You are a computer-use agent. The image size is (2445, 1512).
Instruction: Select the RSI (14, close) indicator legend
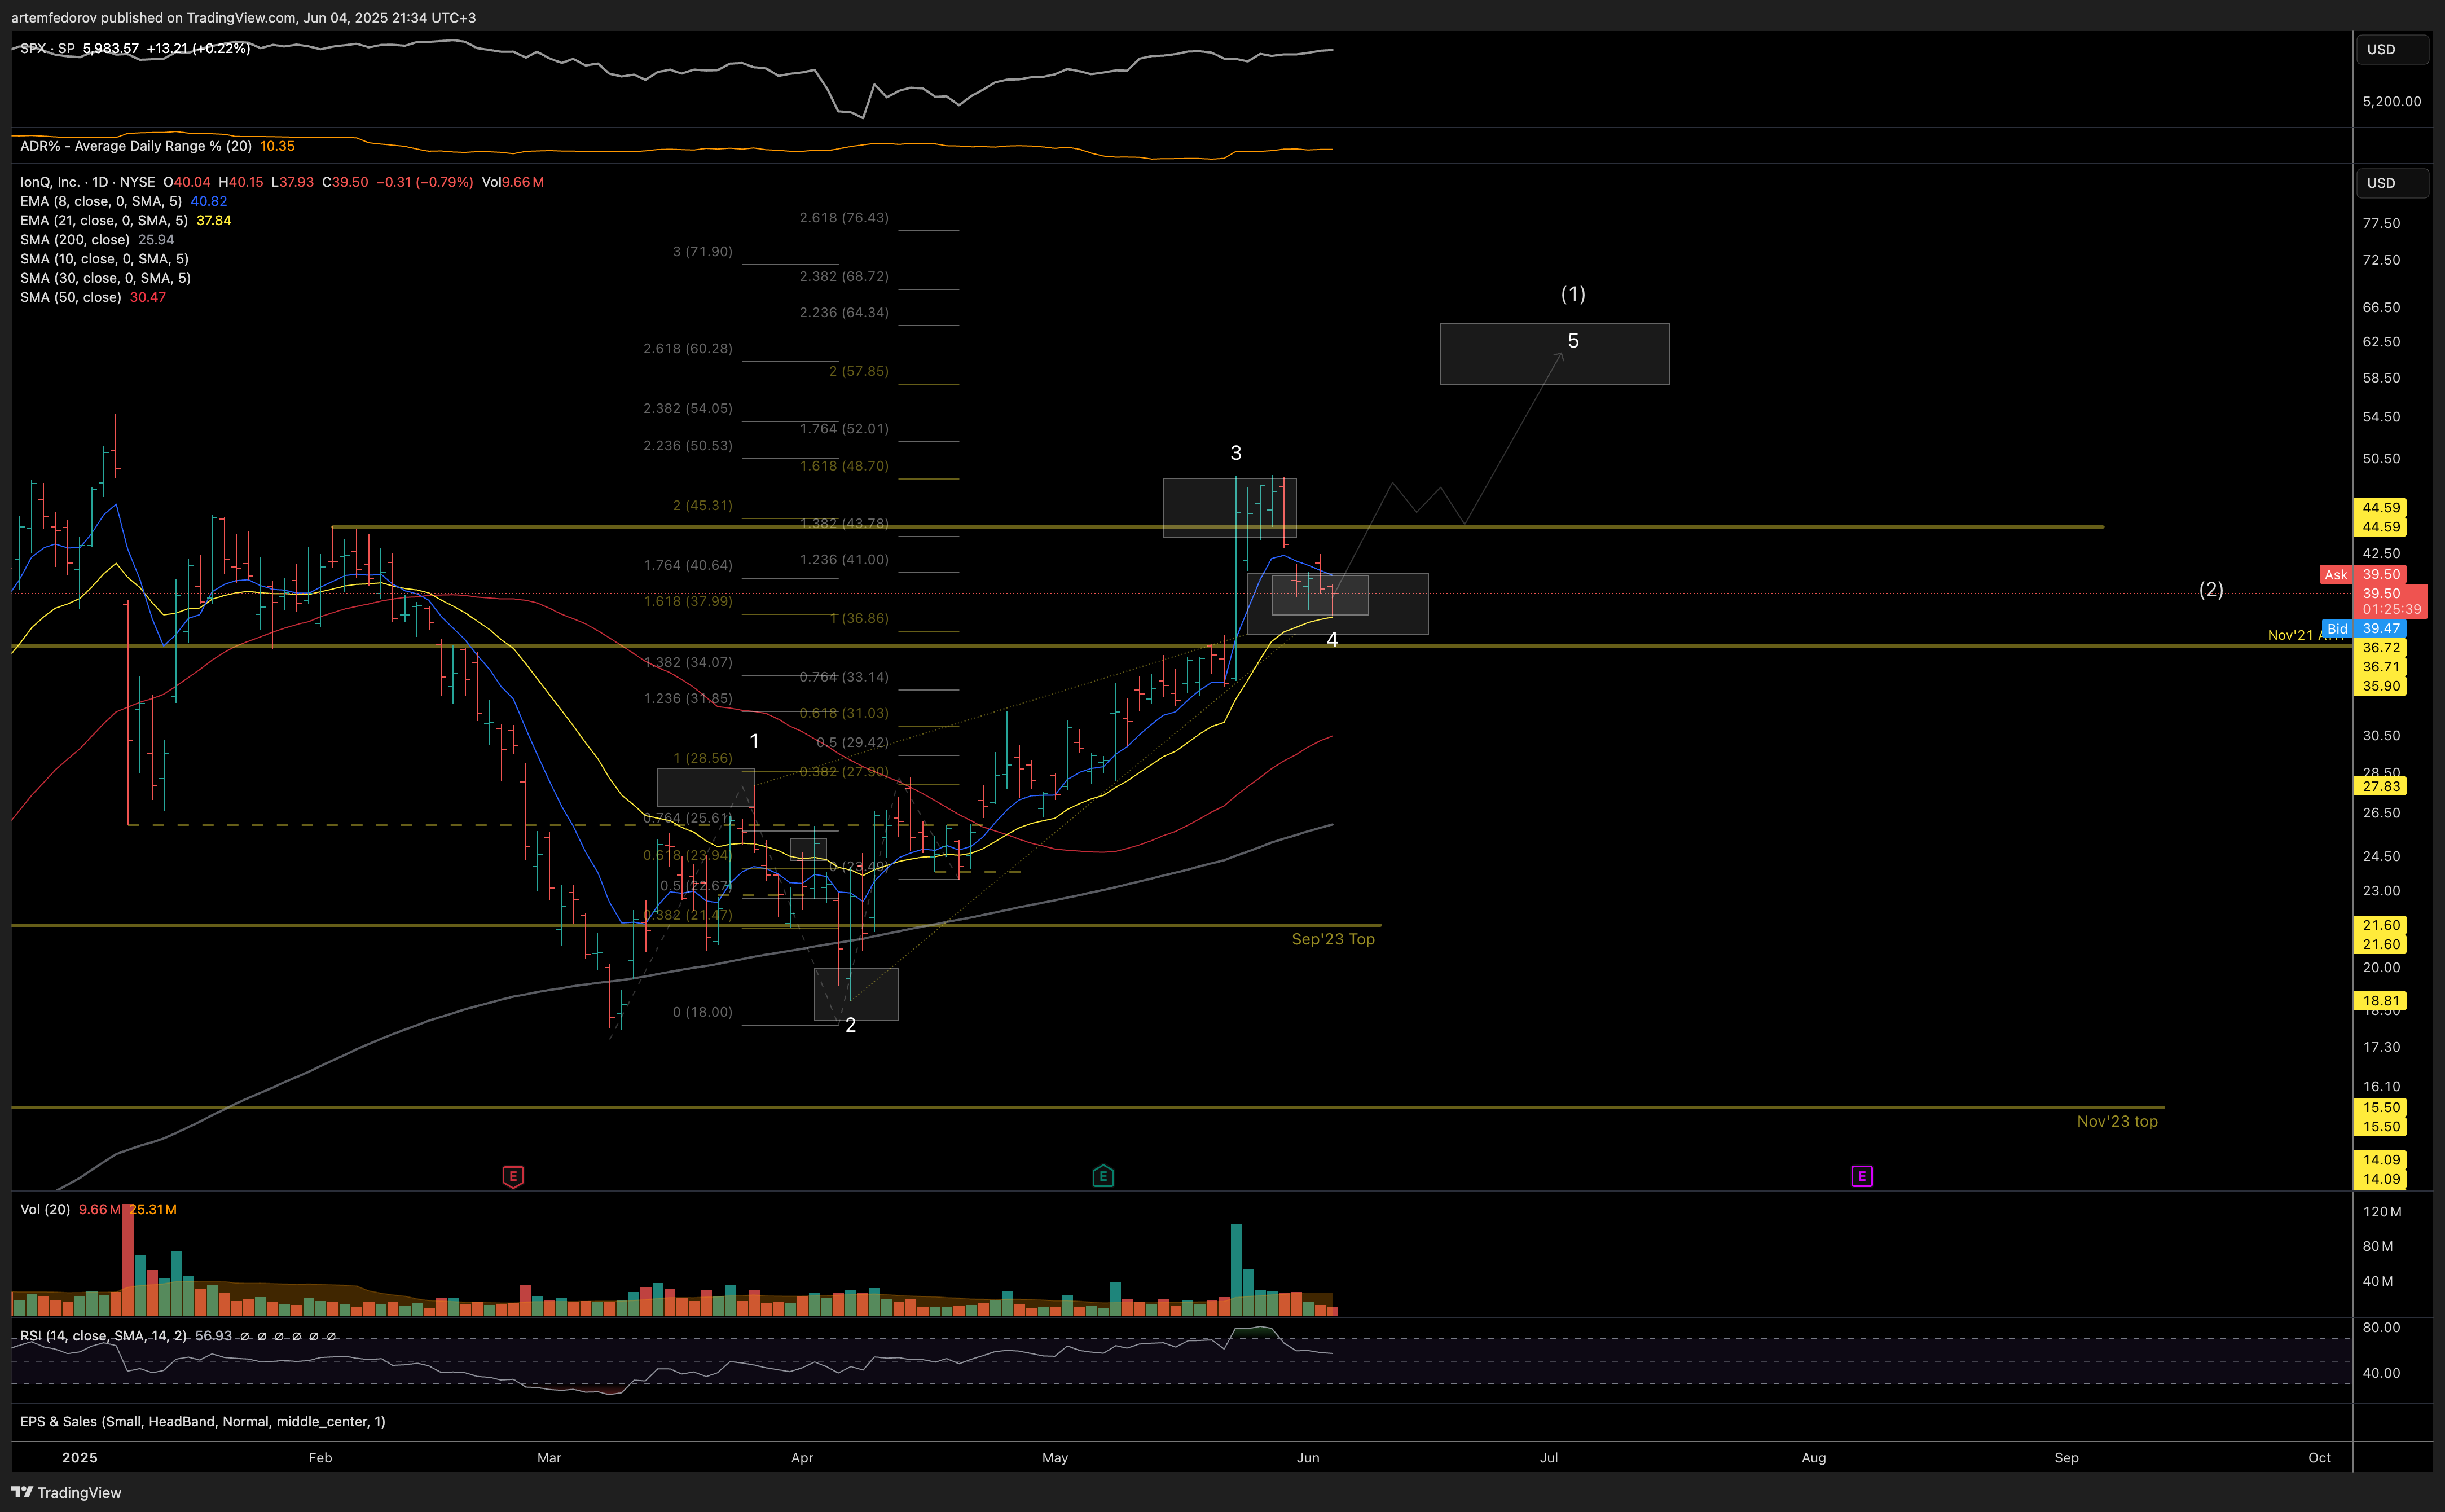click(103, 1336)
